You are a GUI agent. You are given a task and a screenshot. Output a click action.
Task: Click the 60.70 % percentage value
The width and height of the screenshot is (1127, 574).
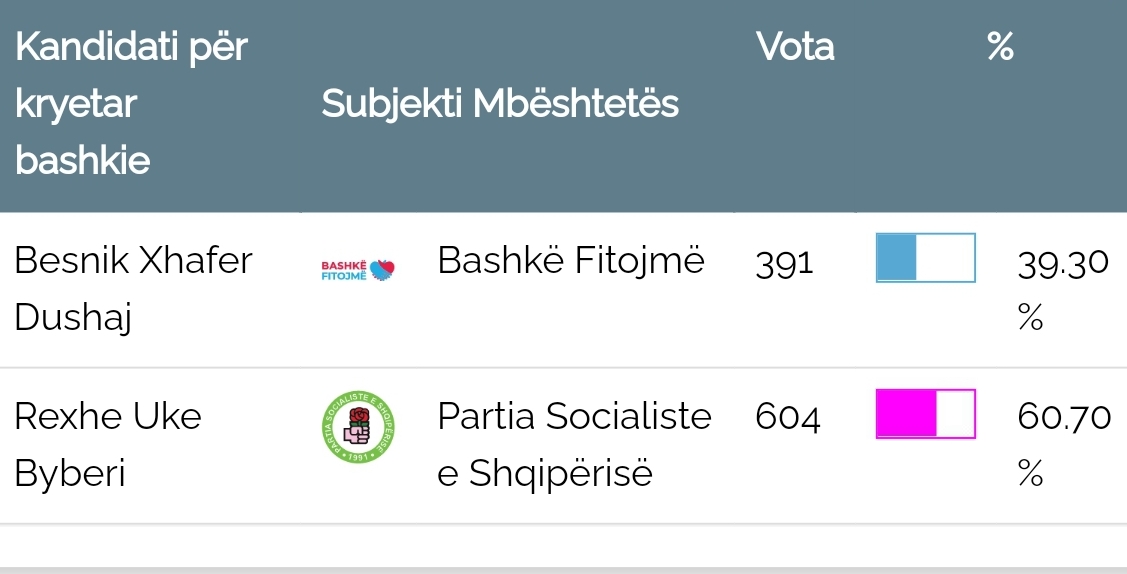coord(1063,444)
